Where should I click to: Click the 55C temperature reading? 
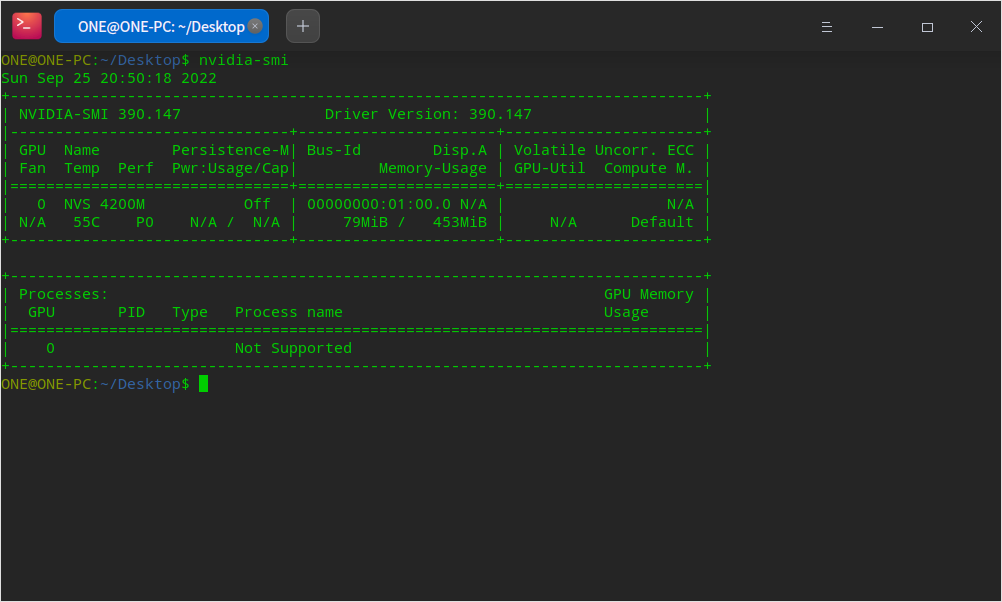(x=85, y=221)
